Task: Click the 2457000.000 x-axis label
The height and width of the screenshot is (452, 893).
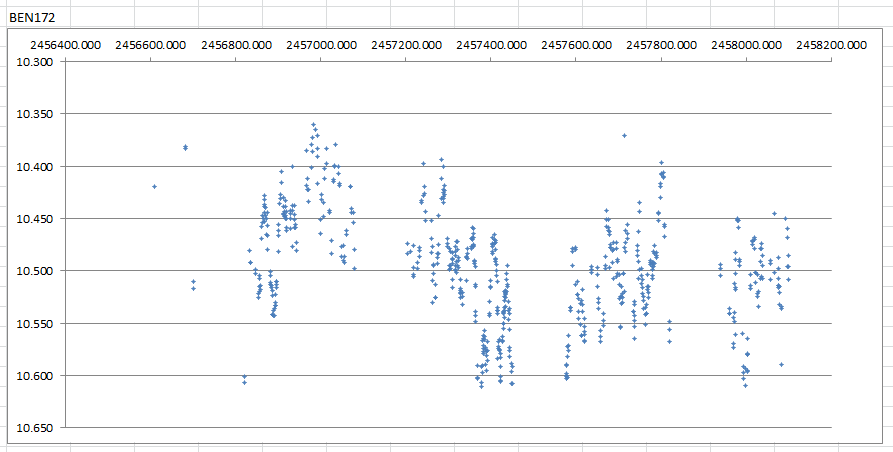Action: point(320,45)
